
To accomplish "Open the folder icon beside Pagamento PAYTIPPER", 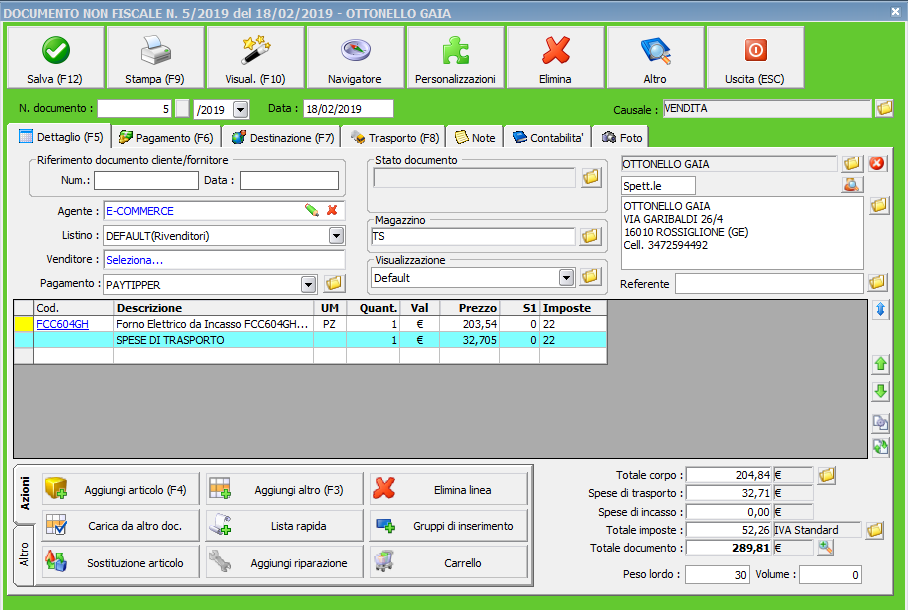I will [x=334, y=283].
